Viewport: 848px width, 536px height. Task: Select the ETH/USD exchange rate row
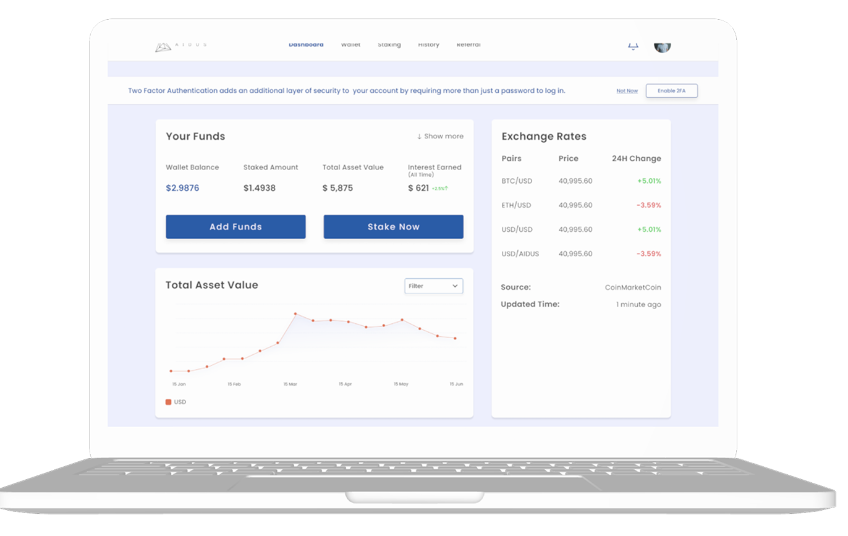point(580,205)
